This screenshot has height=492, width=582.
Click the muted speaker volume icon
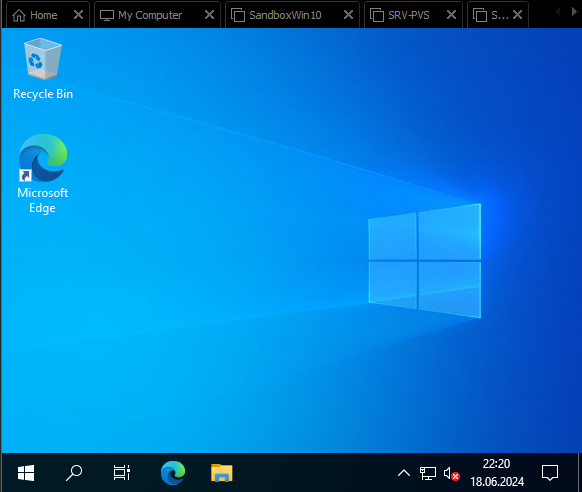coord(451,473)
